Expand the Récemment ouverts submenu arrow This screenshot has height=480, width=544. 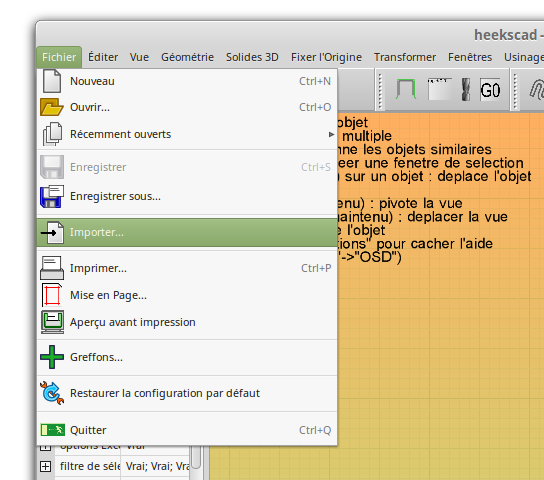click(x=331, y=134)
